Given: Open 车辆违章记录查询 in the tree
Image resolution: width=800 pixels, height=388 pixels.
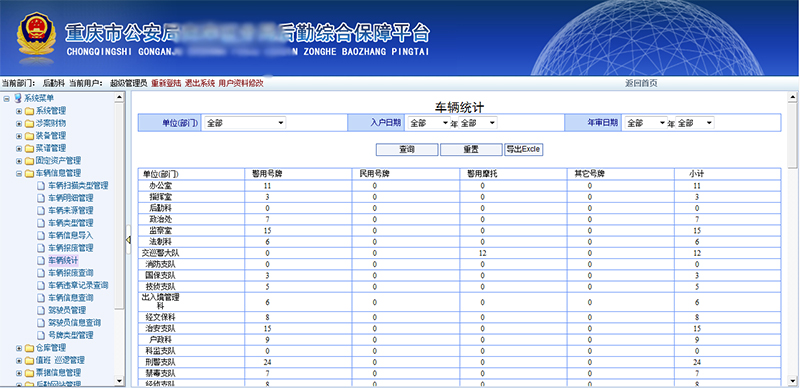Looking at the screenshot, I should (x=78, y=285).
